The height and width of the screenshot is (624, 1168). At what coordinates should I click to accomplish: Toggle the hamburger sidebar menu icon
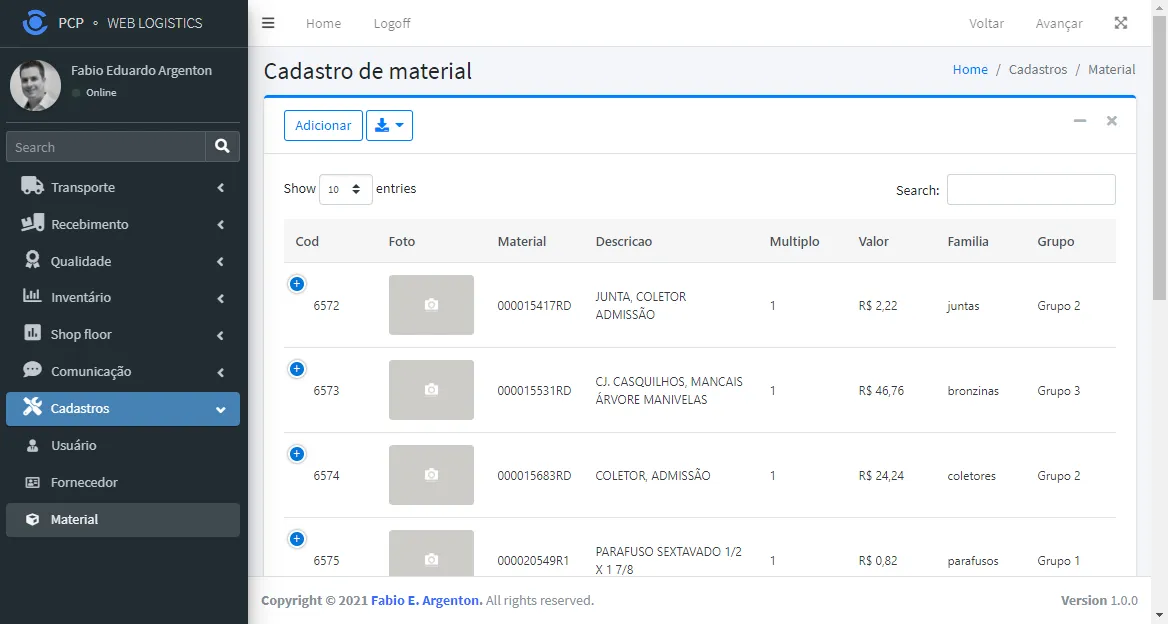click(x=268, y=23)
